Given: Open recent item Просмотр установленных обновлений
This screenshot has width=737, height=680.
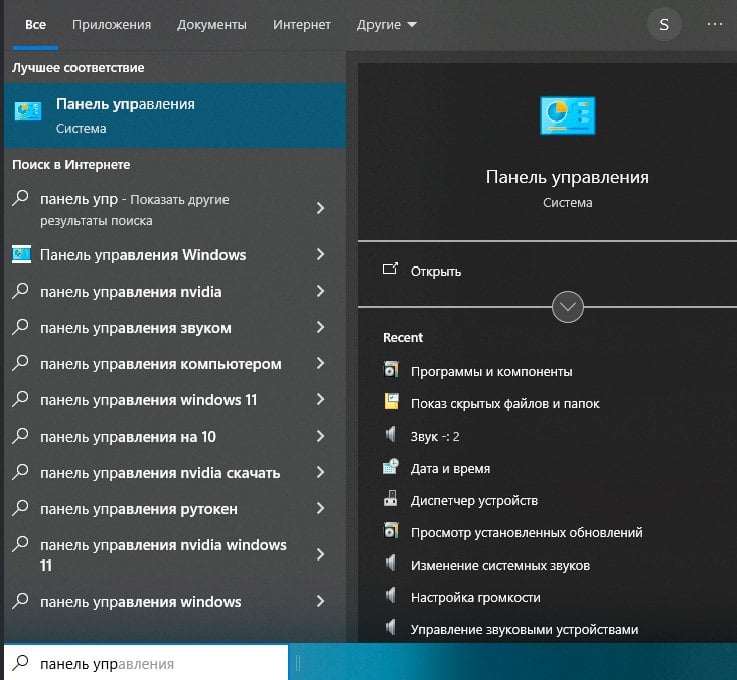Looking at the screenshot, I should 526,532.
